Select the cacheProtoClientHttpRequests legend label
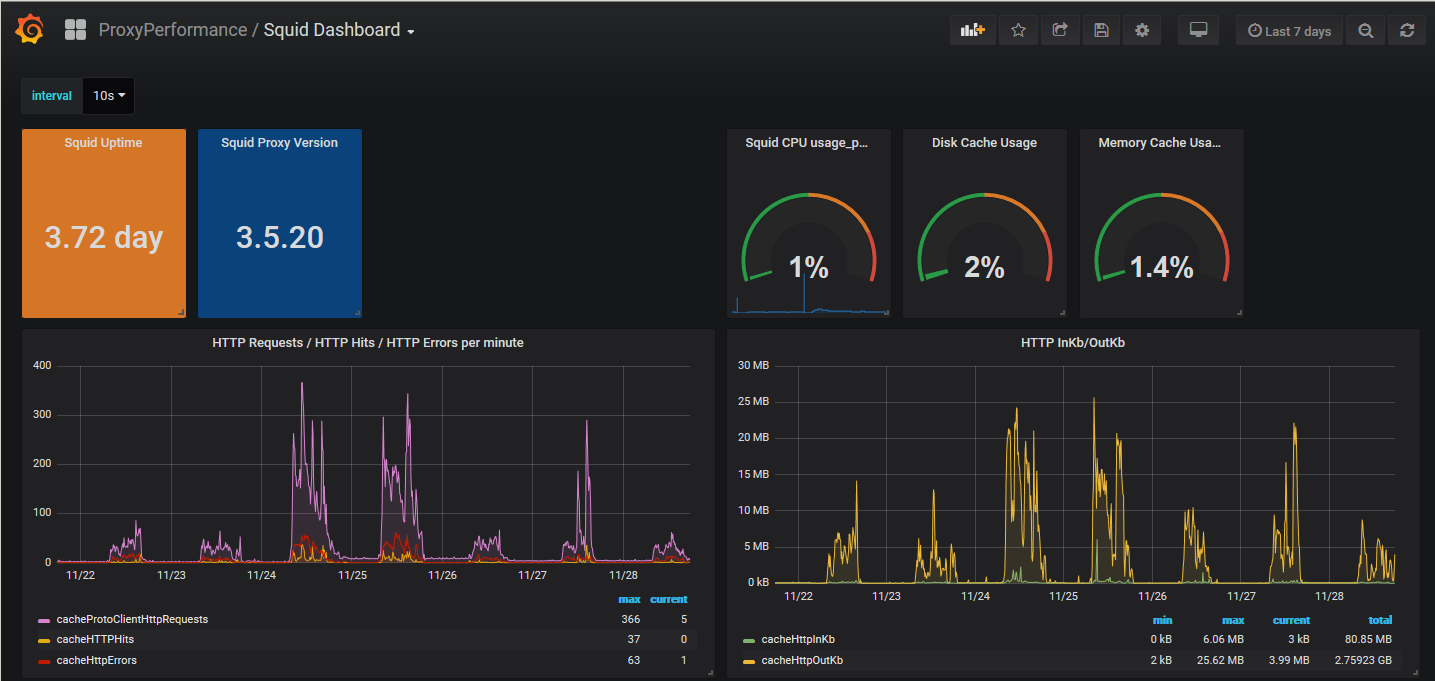1435x681 pixels. point(131,618)
